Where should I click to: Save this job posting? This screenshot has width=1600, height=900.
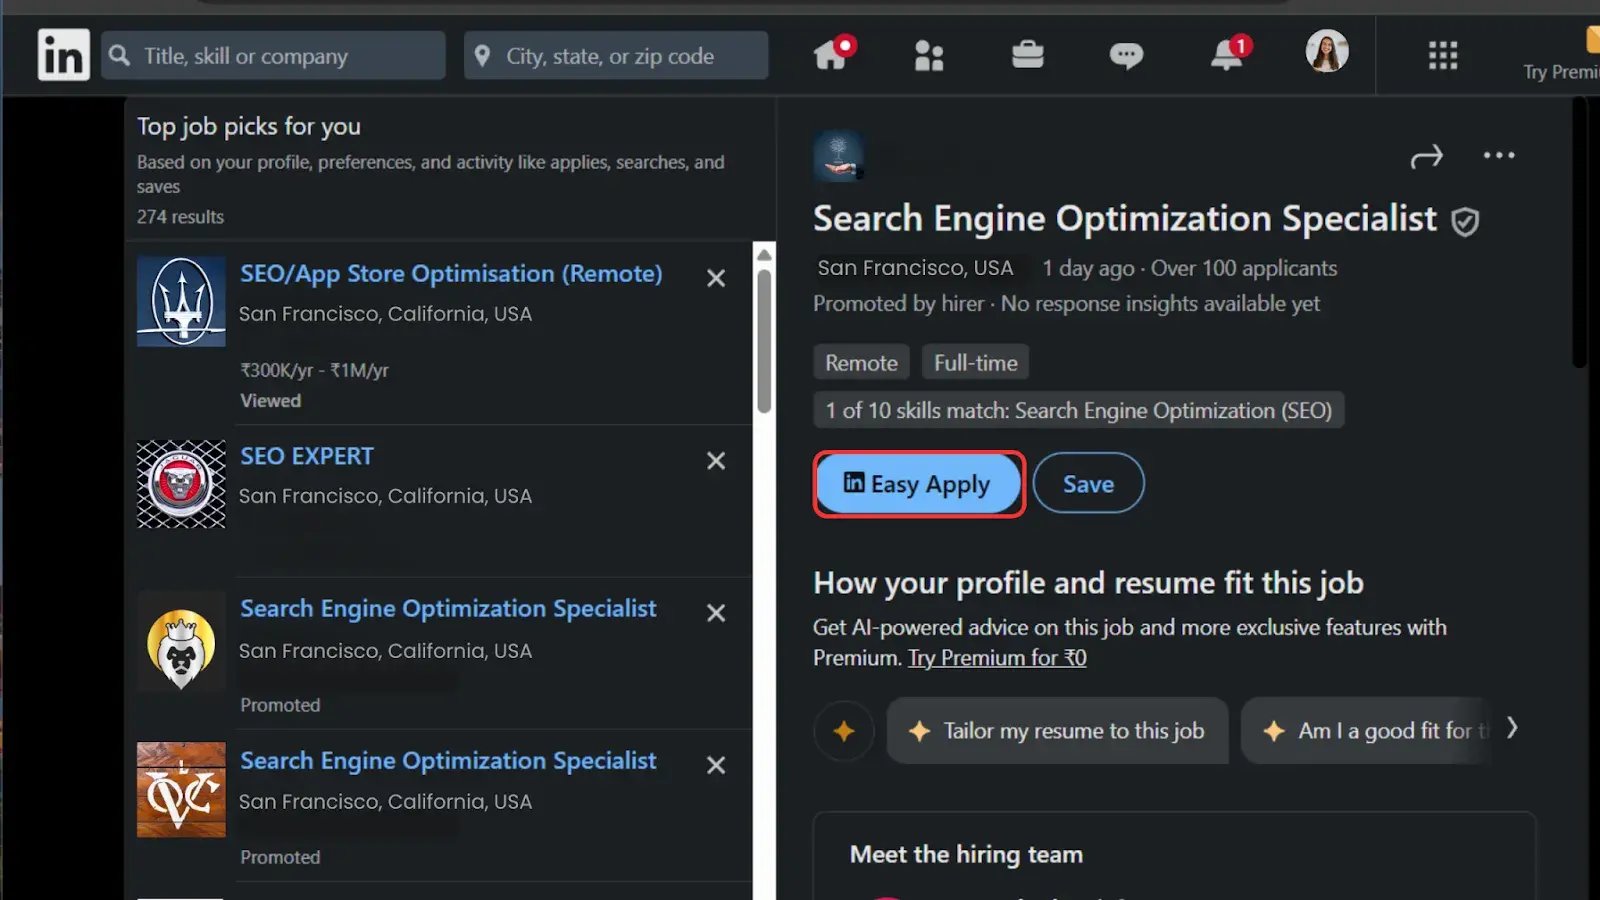(x=1088, y=484)
